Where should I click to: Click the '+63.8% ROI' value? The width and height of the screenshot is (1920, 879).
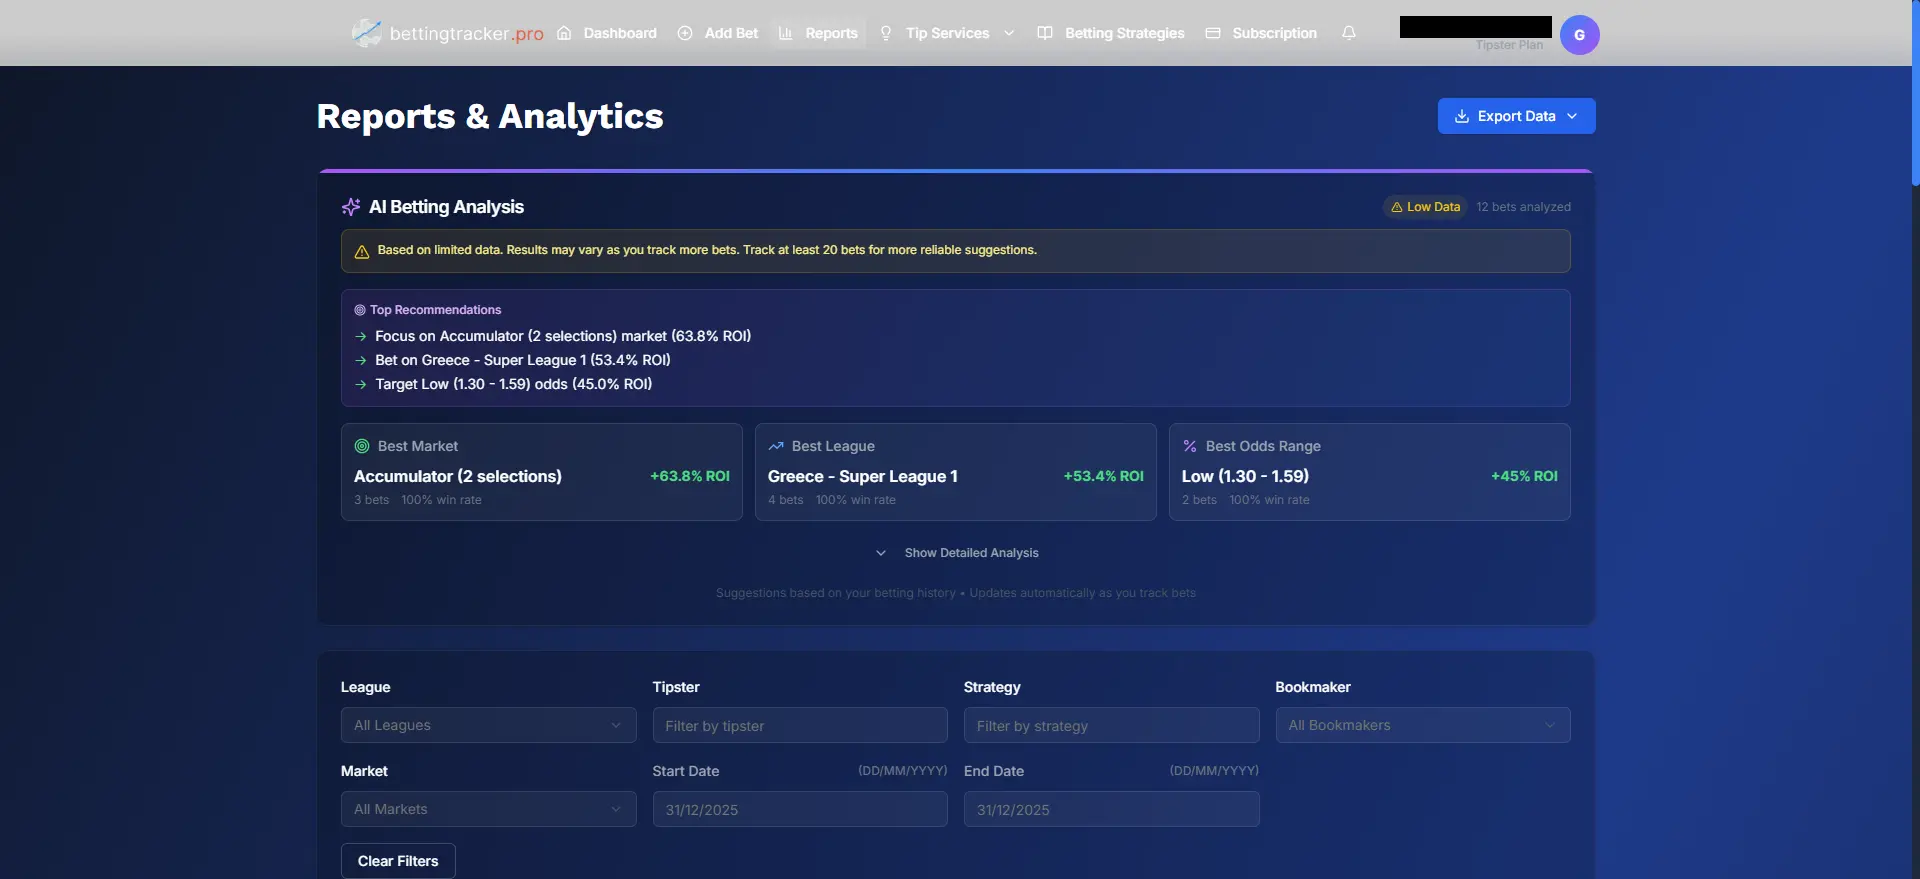[x=690, y=476]
